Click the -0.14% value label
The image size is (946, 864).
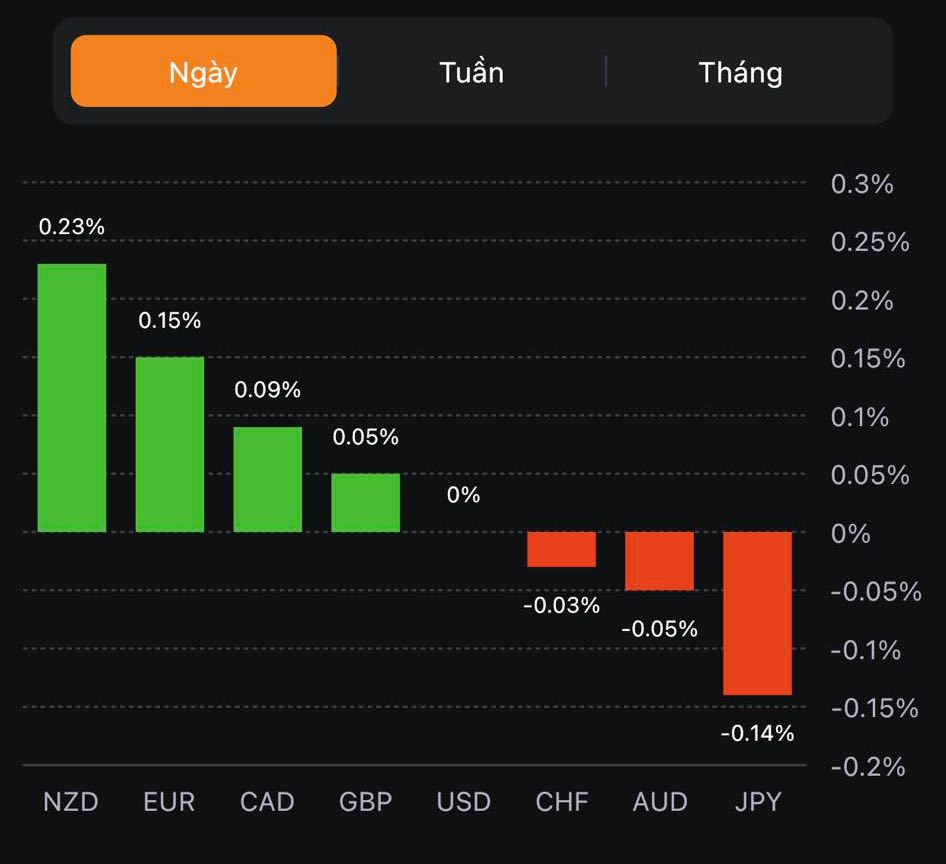758,734
